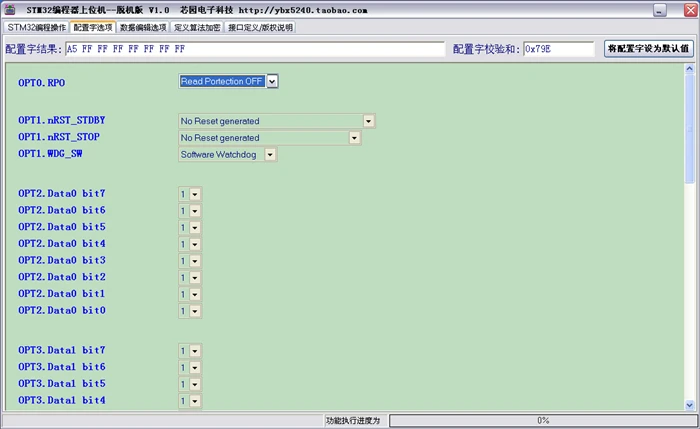Click the progress bar showing 0%
The image size is (700, 429).
tap(543, 421)
